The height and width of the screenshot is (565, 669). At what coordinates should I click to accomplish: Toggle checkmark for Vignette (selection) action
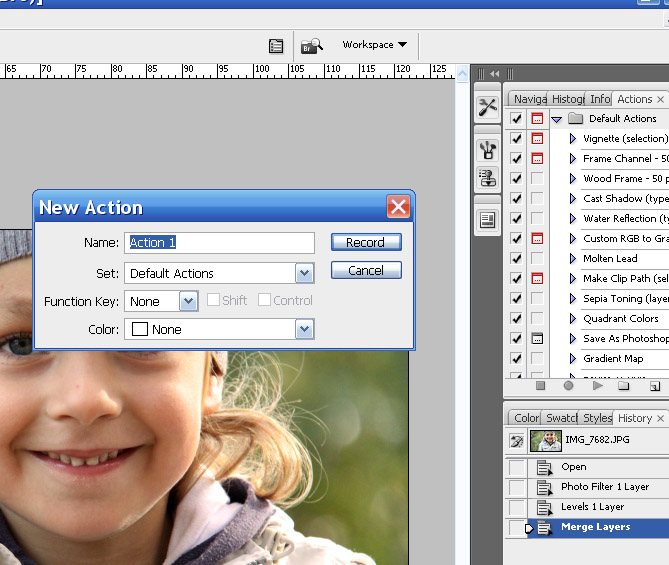pyautogui.click(x=516, y=138)
